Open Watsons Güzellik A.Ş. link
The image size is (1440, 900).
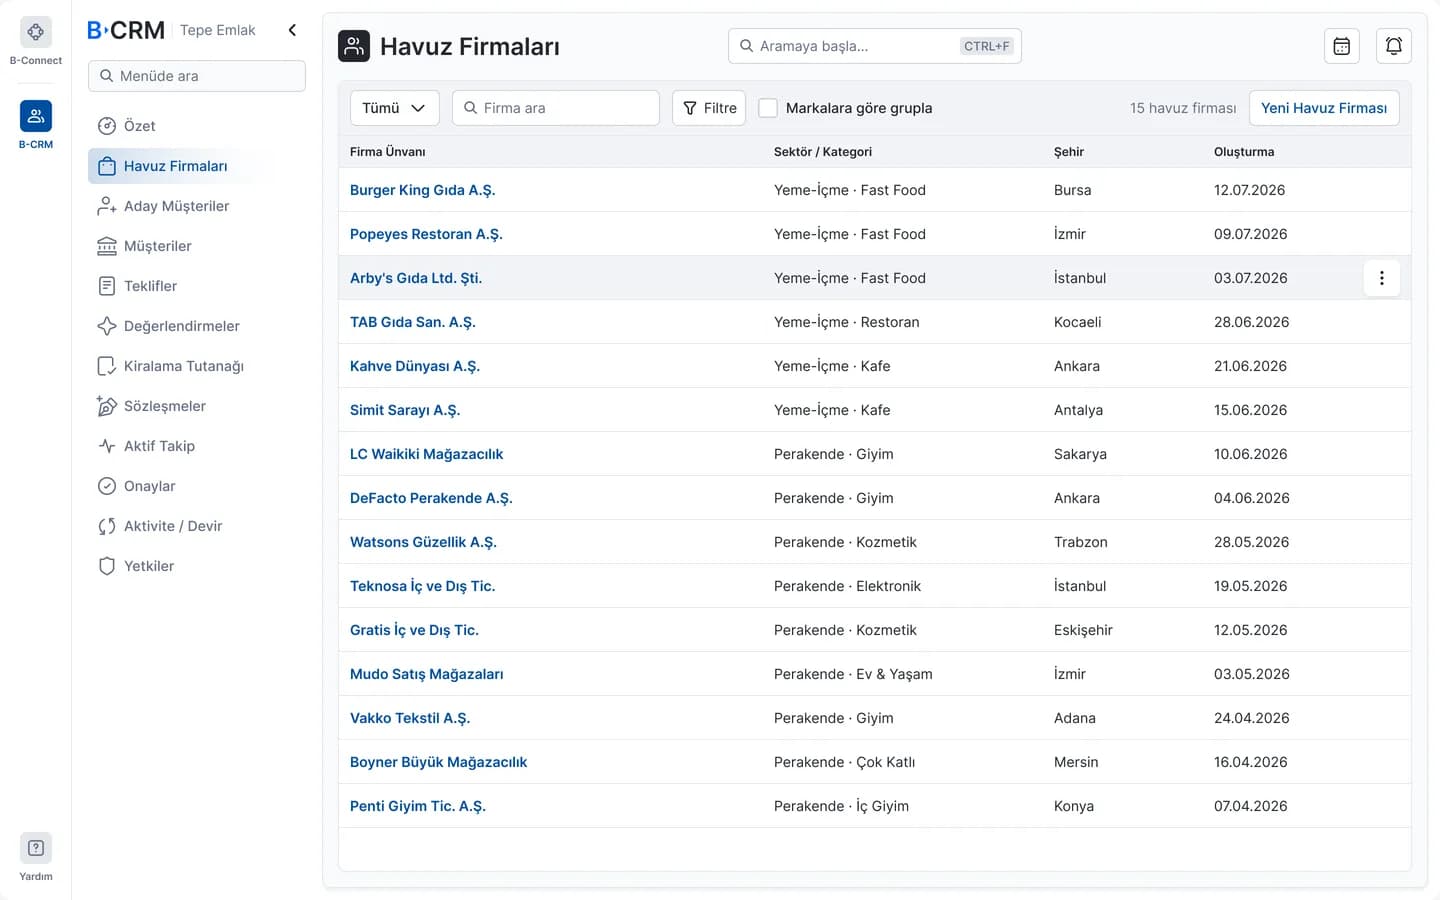423,542
